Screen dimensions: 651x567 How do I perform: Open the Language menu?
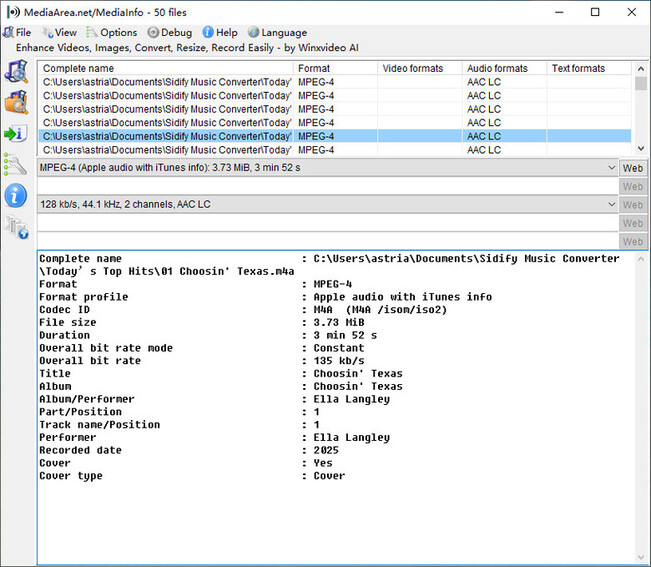click(x=277, y=32)
